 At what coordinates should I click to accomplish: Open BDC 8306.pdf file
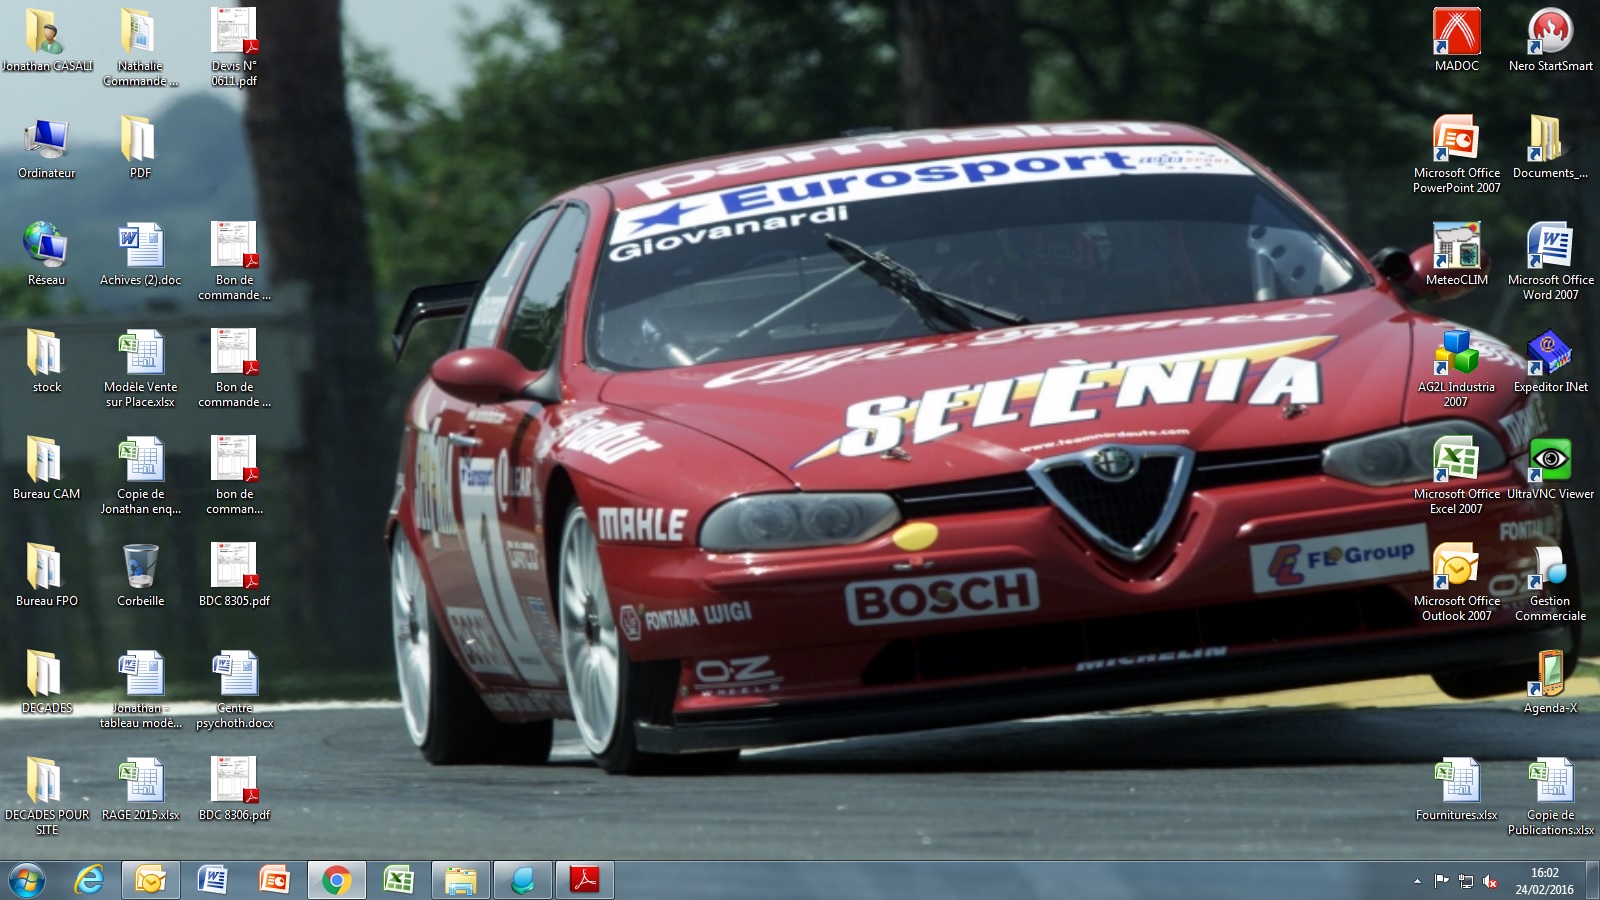click(234, 790)
